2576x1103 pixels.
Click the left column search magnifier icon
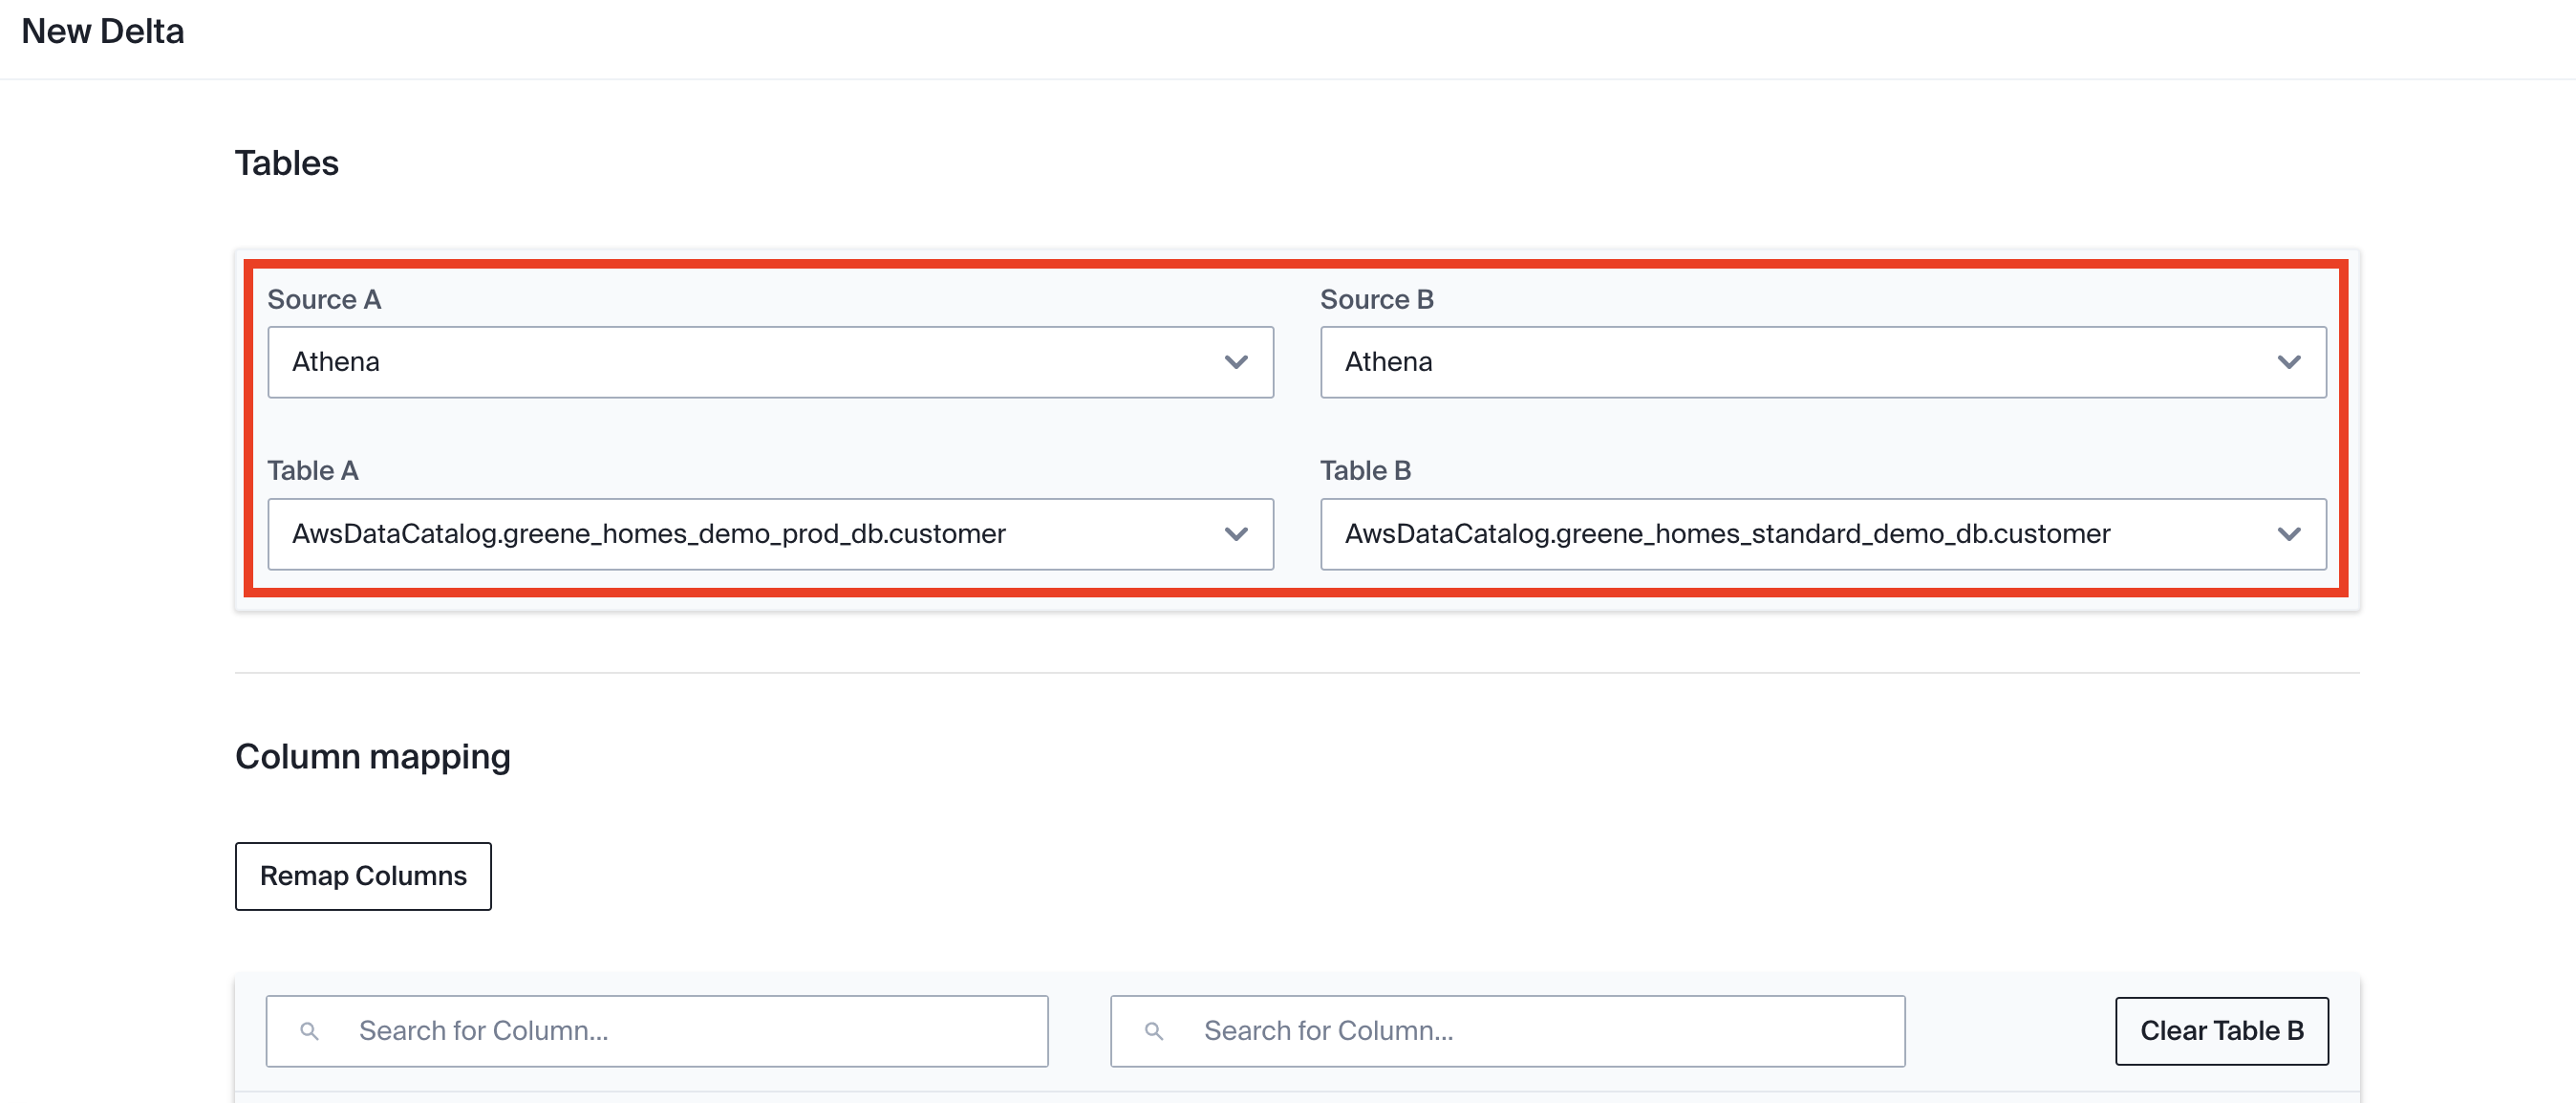(x=309, y=1030)
